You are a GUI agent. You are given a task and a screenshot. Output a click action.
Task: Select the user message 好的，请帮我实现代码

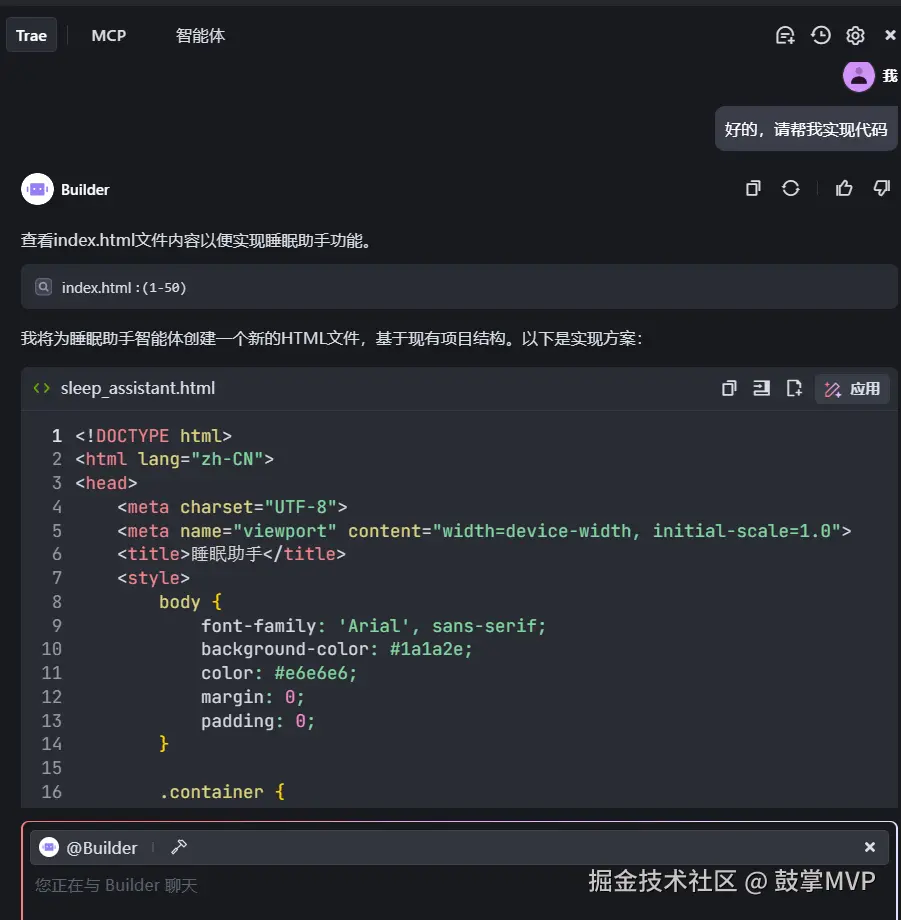[806, 129]
